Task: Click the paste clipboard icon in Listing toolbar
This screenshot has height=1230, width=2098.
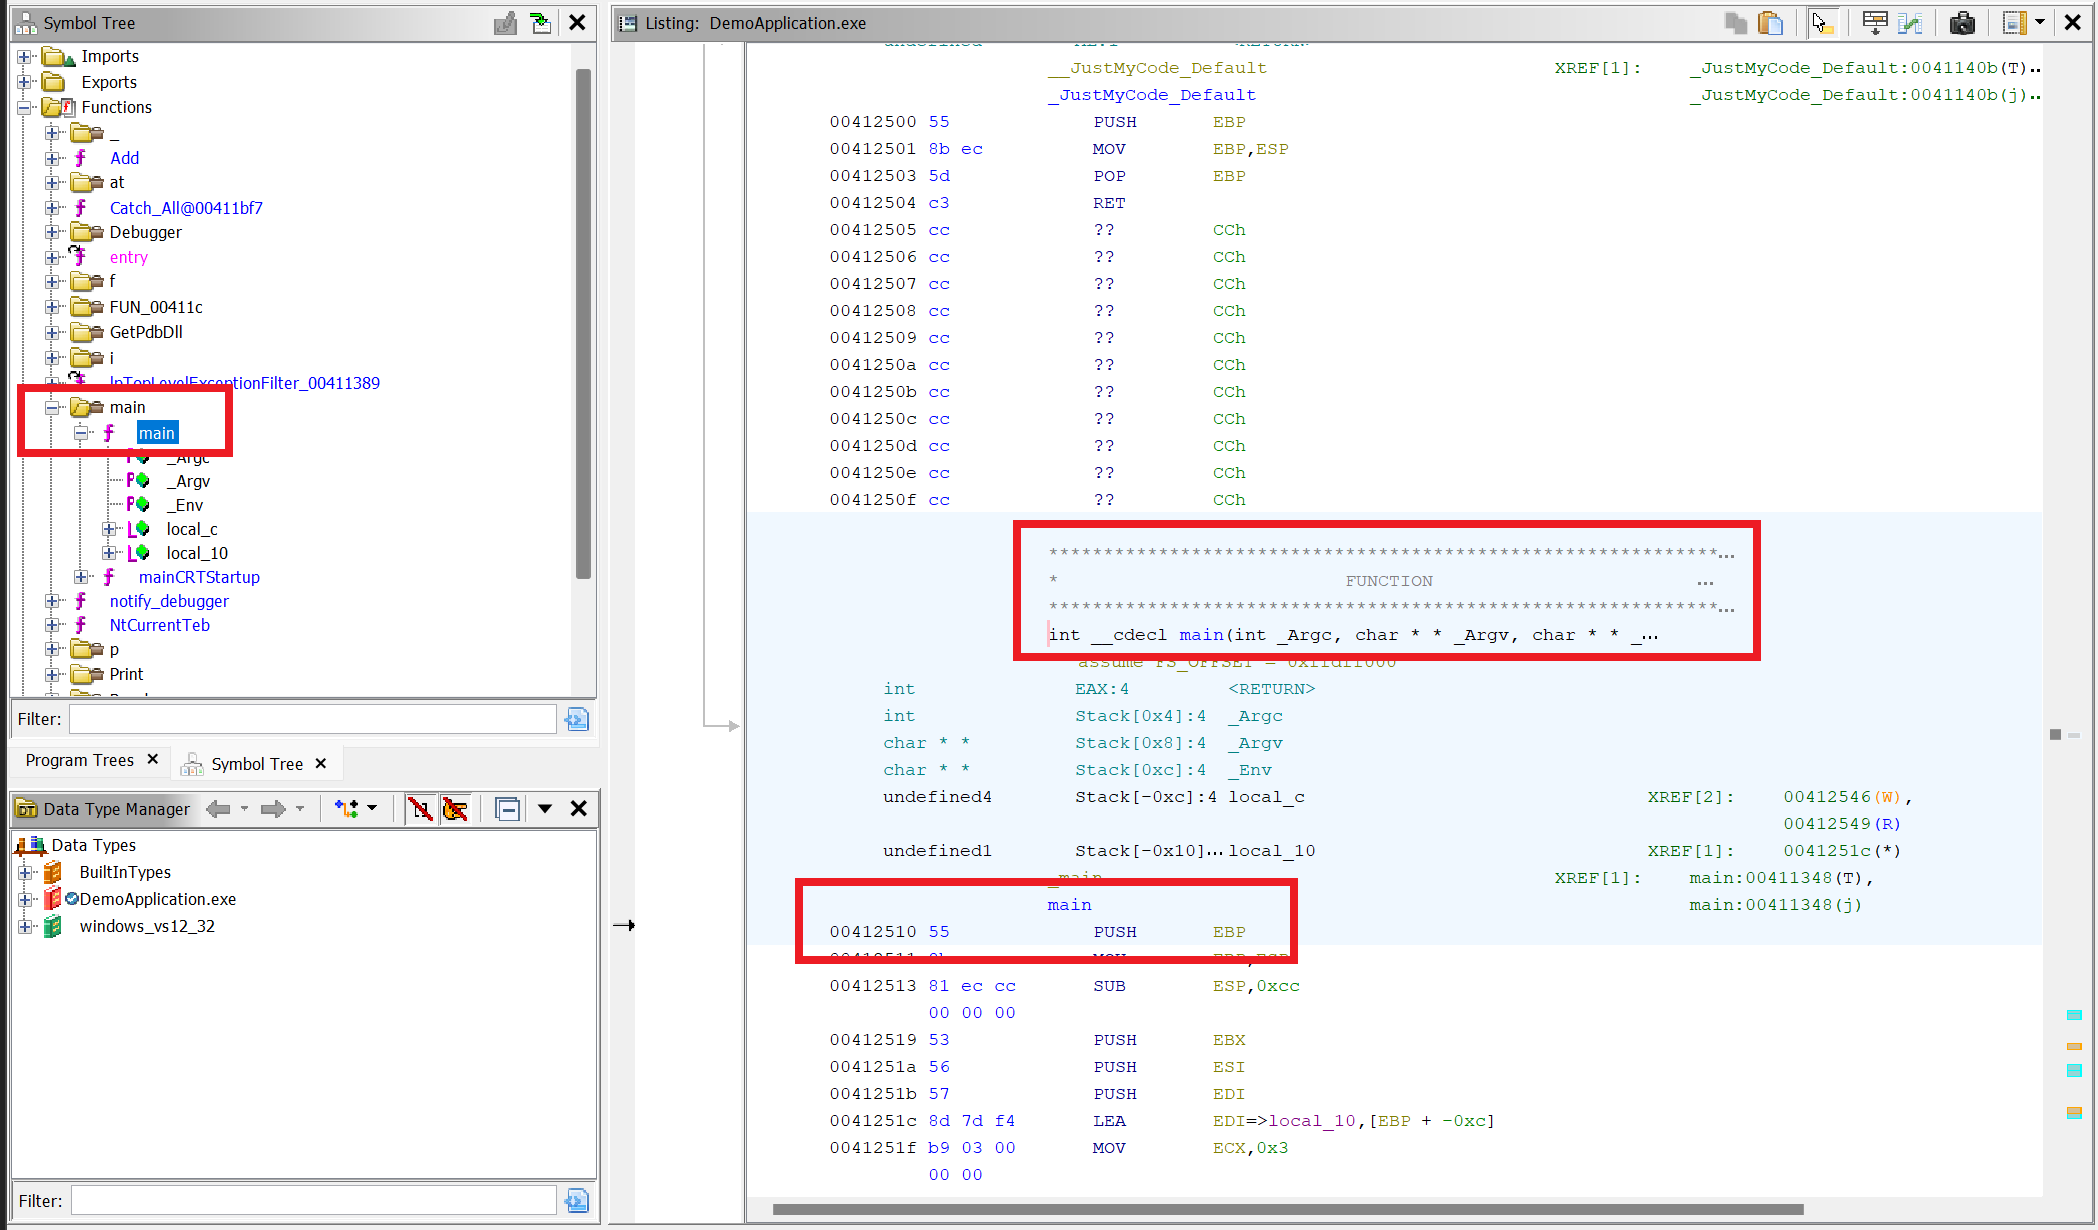Action: [1770, 23]
